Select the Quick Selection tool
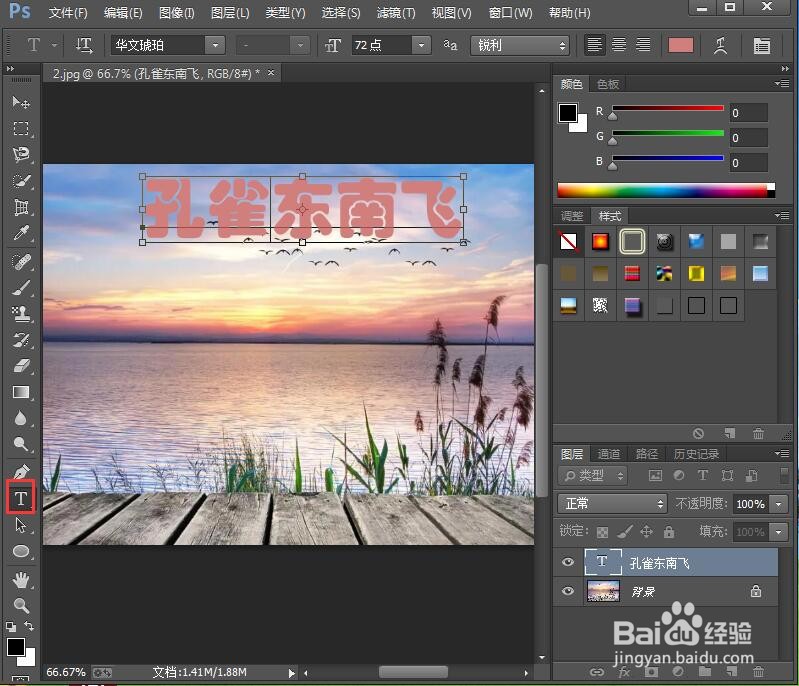Viewport: 799px width, 686px height. tap(20, 181)
